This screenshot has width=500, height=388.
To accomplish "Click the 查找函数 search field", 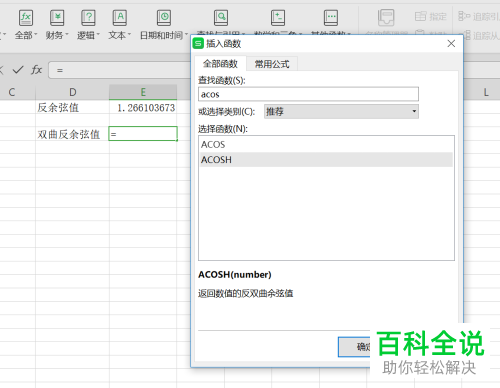I will click(x=308, y=94).
